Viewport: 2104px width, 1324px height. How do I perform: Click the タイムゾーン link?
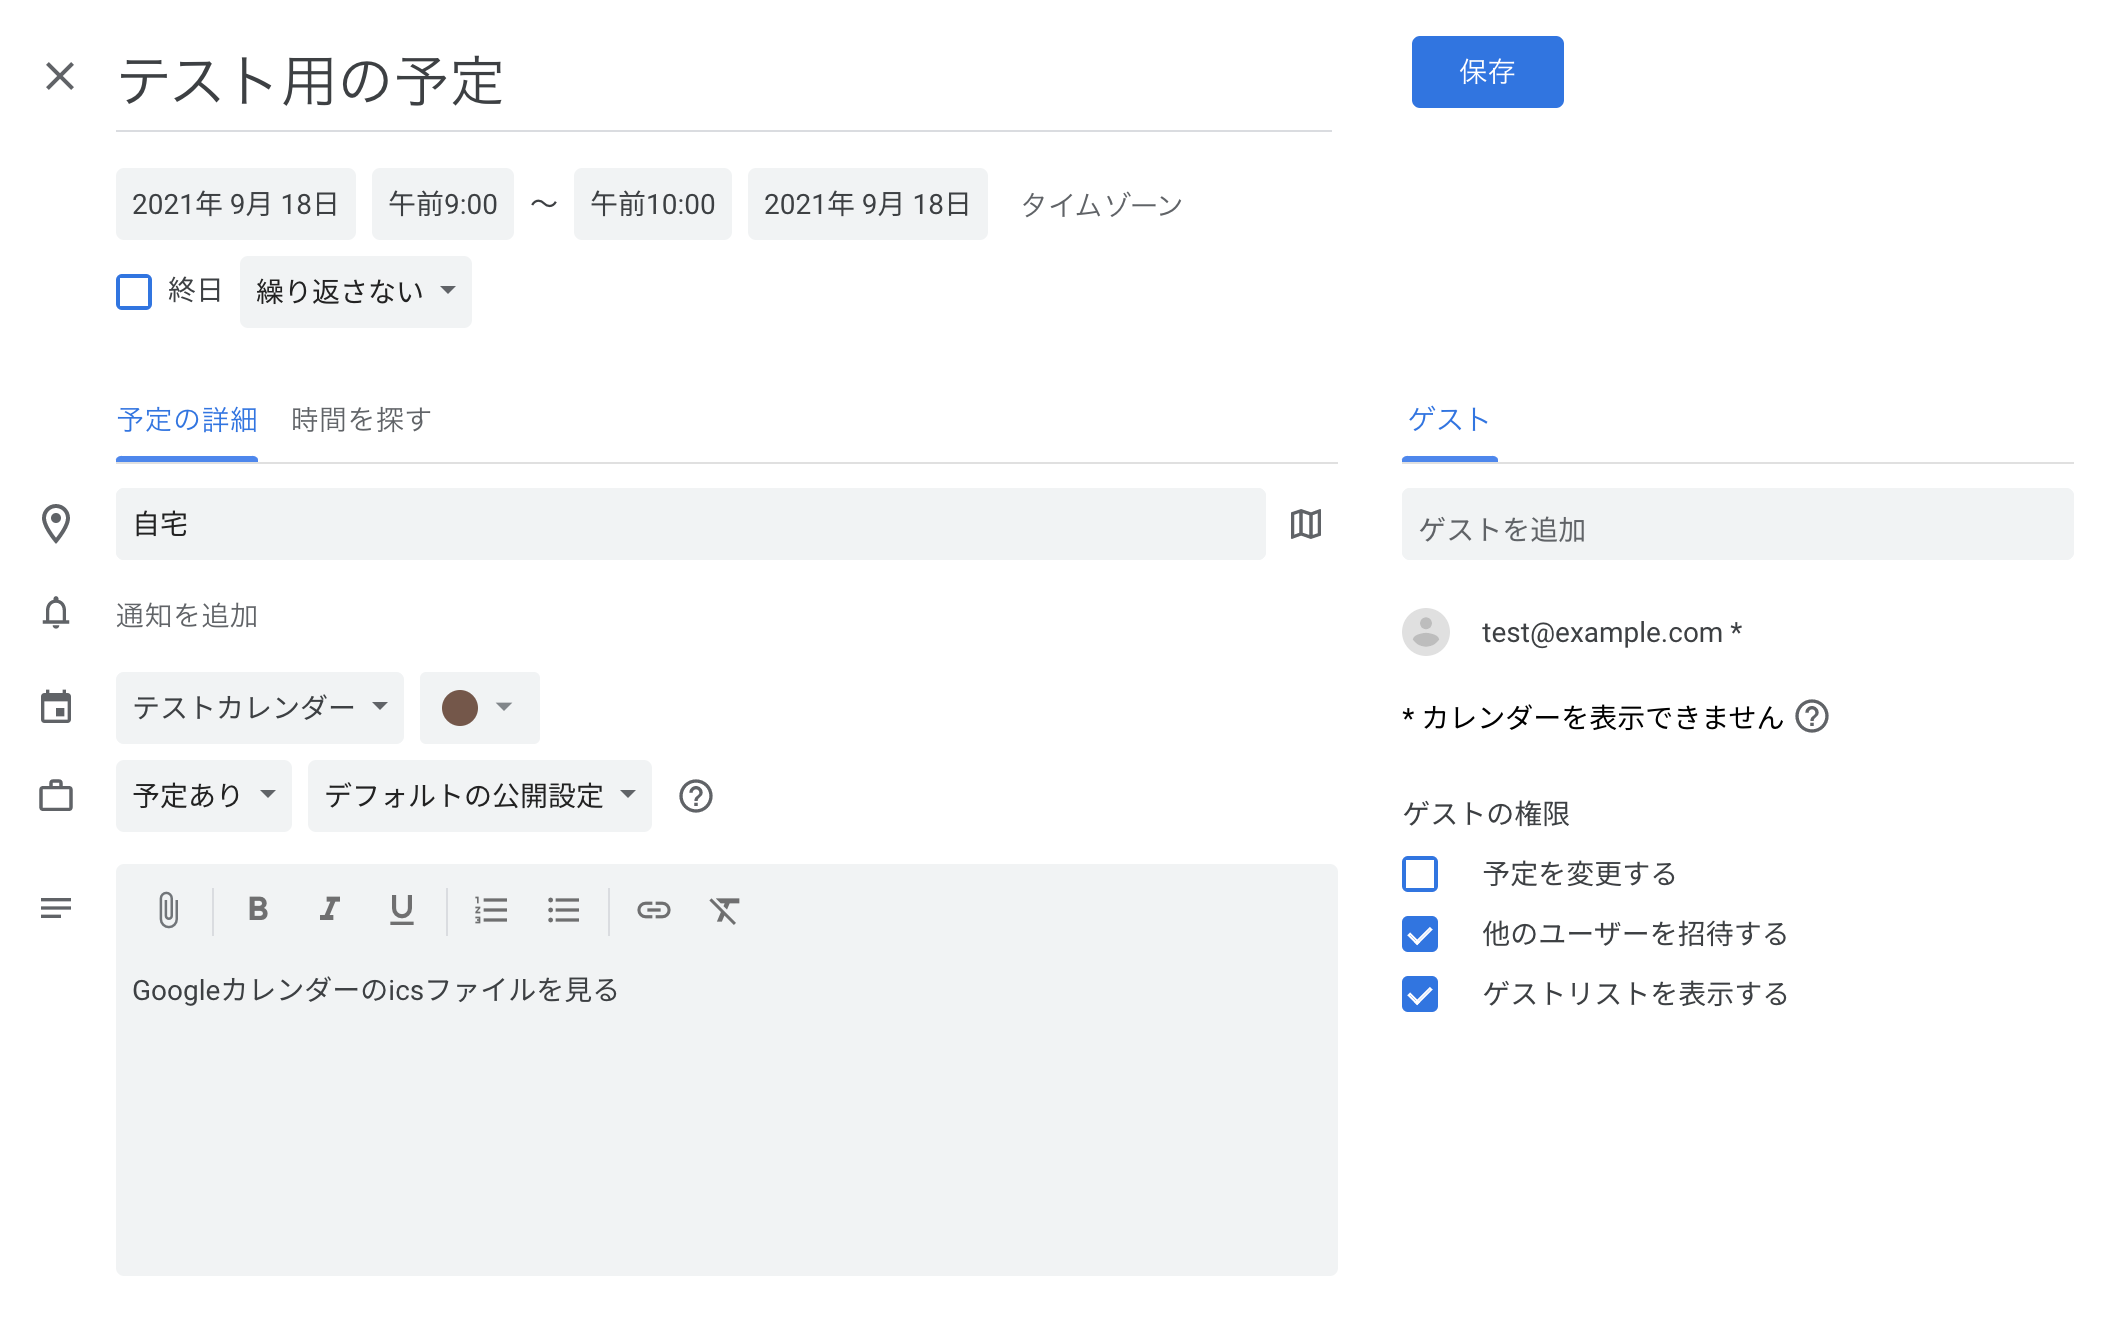1101,205
